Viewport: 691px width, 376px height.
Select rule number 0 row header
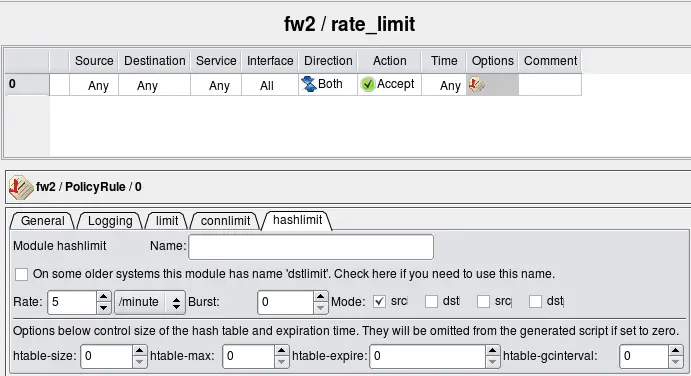coord(27,84)
